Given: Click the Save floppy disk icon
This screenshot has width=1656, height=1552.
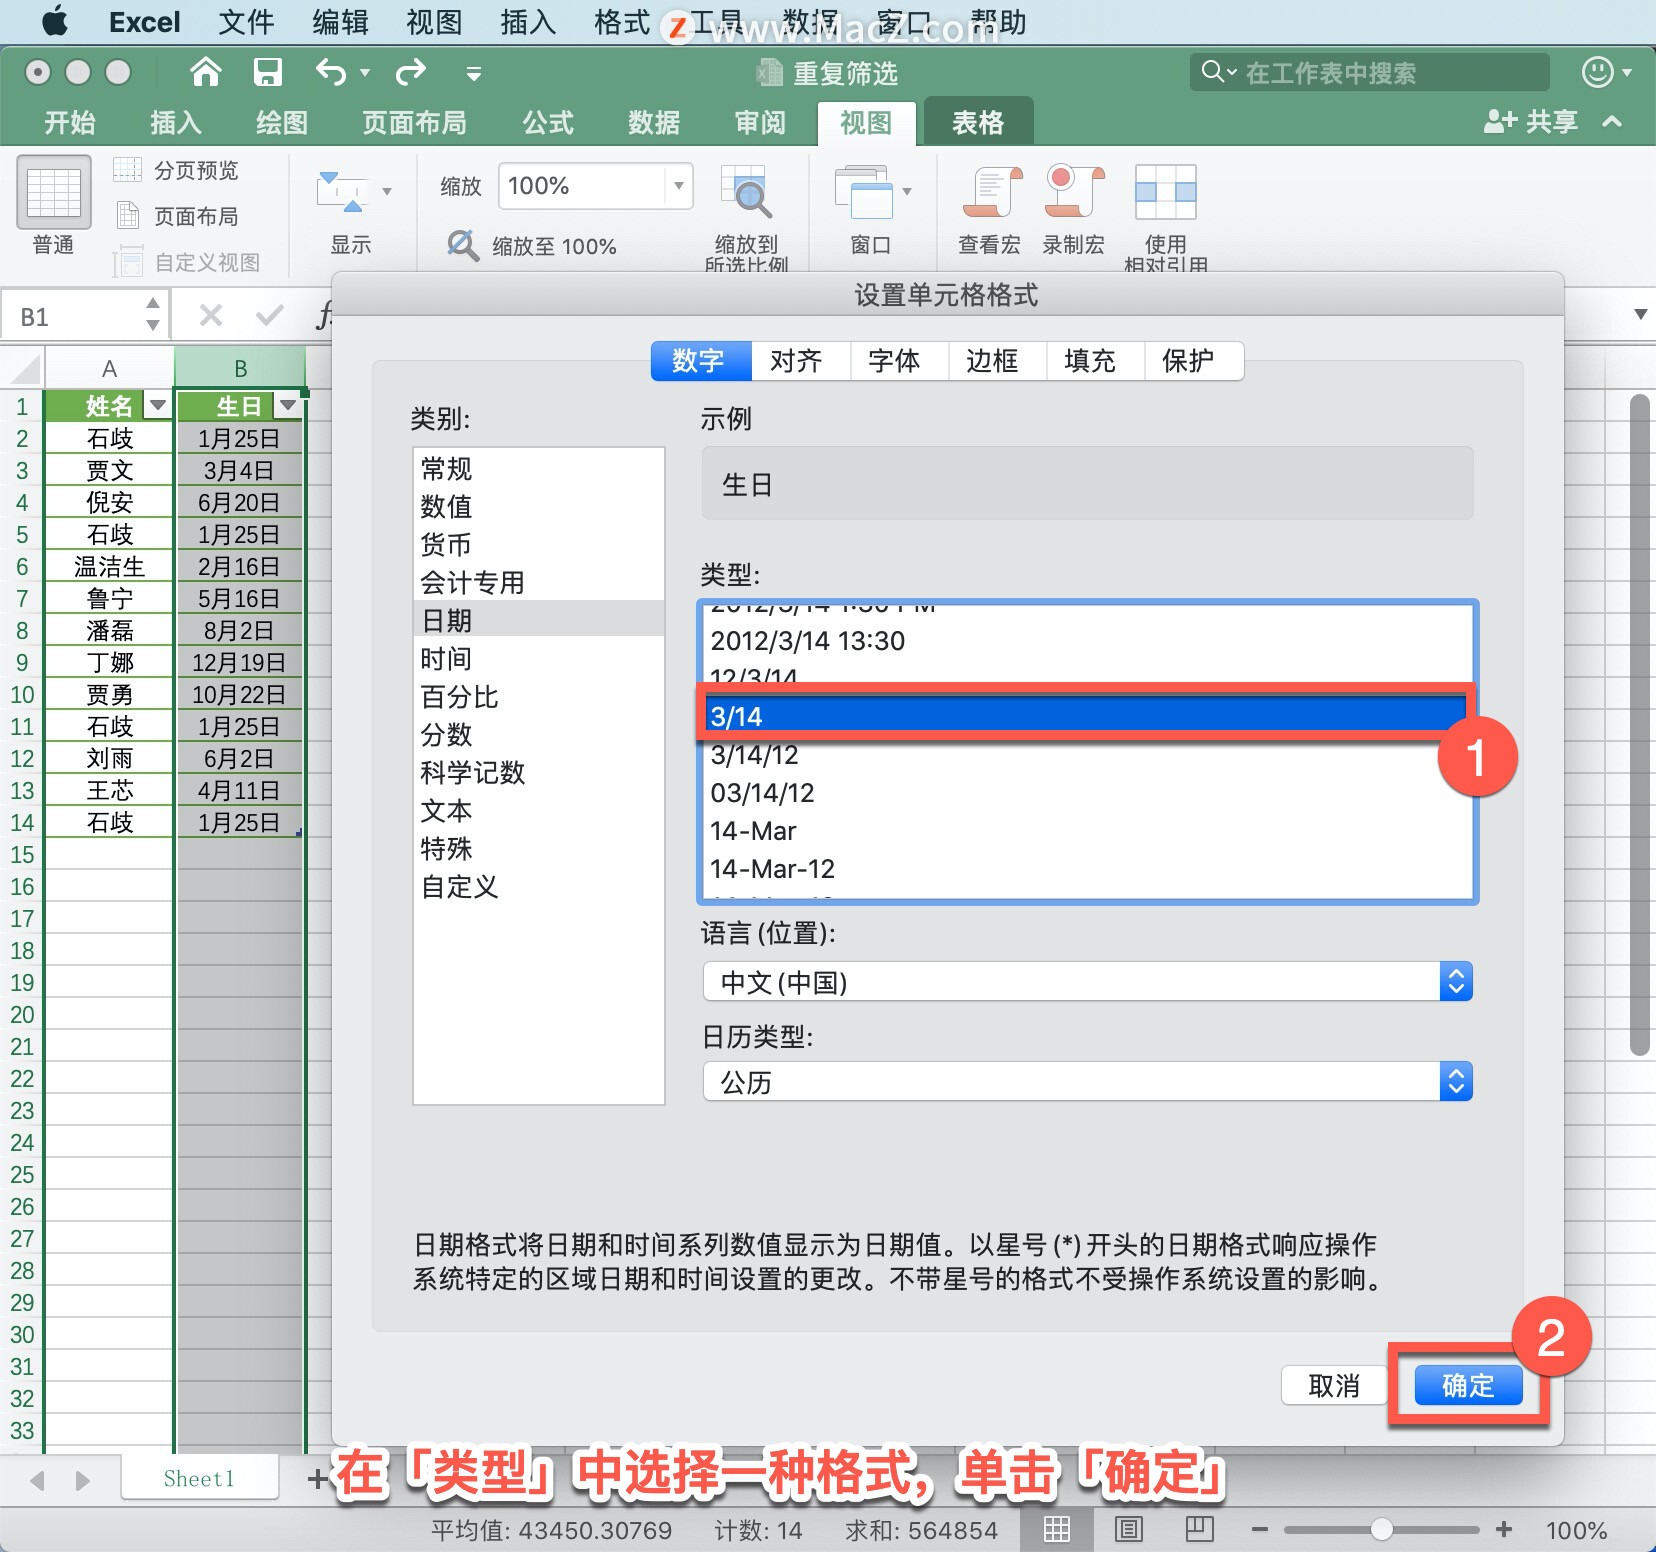Looking at the screenshot, I should (x=267, y=72).
